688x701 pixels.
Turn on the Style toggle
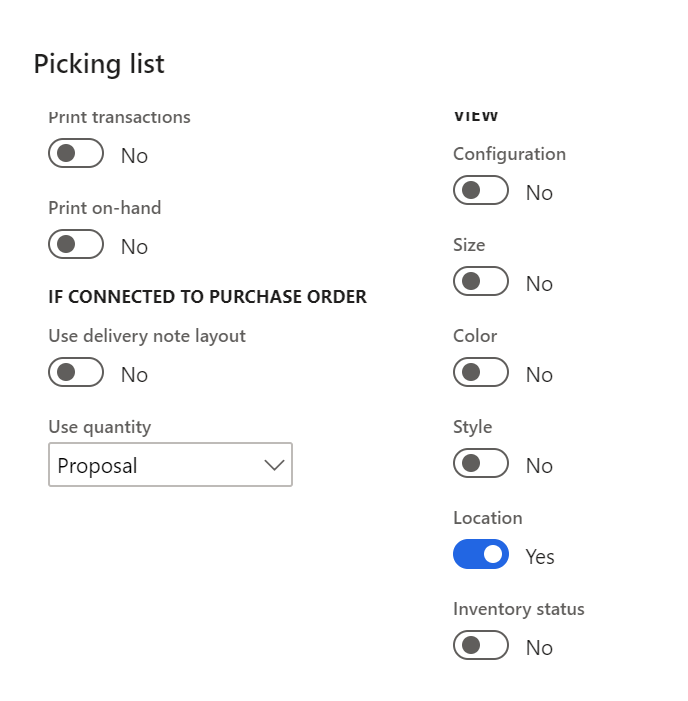click(481, 464)
